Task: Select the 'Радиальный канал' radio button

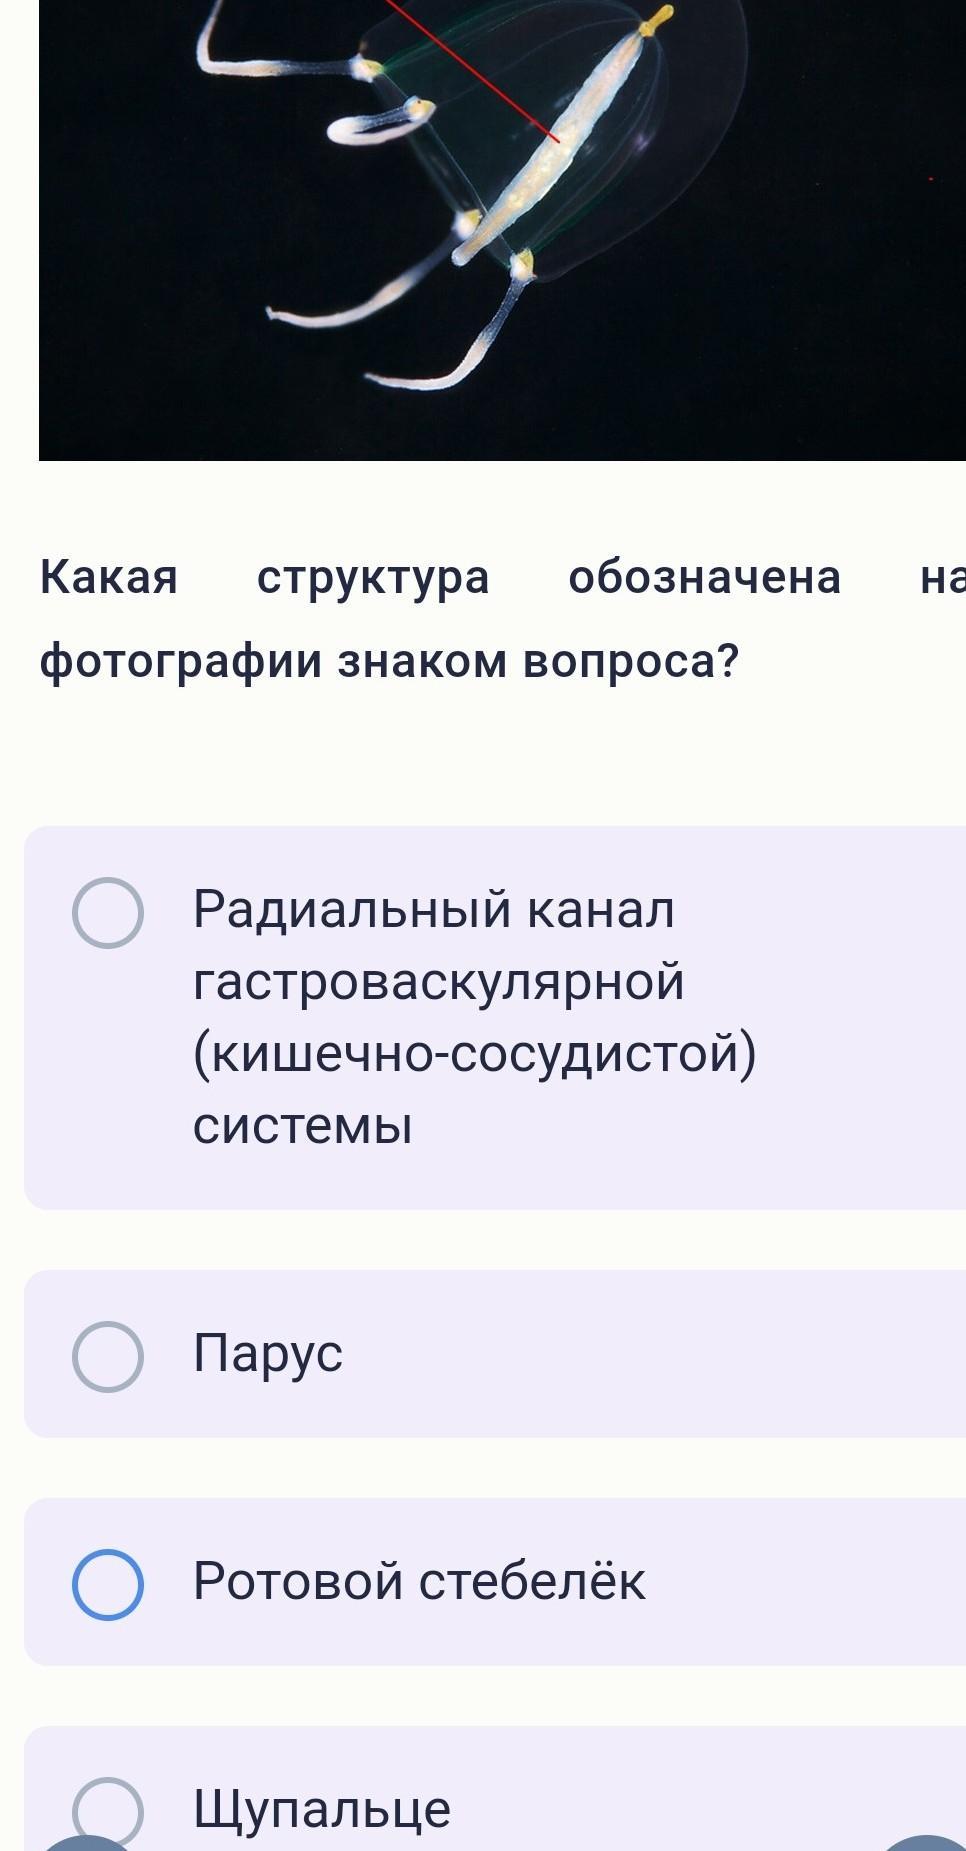Action: pyautogui.click(x=108, y=912)
